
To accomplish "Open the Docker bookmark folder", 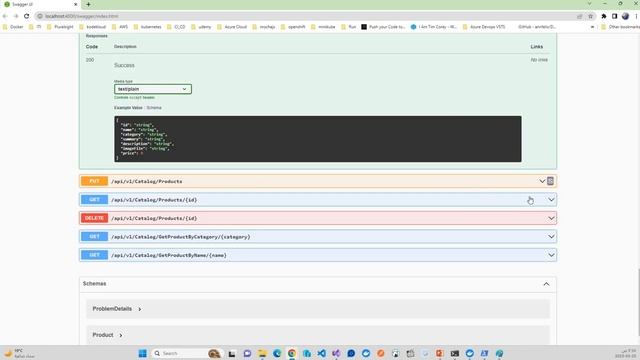I will click(13, 27).
